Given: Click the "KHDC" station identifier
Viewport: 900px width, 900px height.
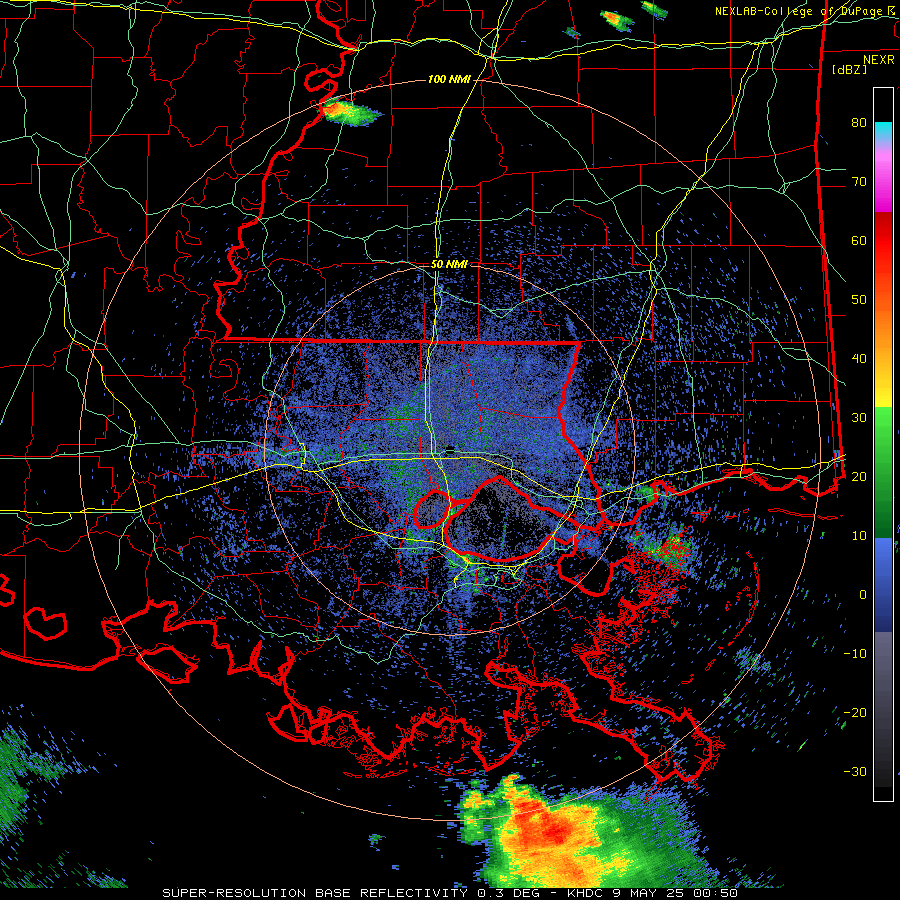Looking at the screenshot, I should pos(587,893).
